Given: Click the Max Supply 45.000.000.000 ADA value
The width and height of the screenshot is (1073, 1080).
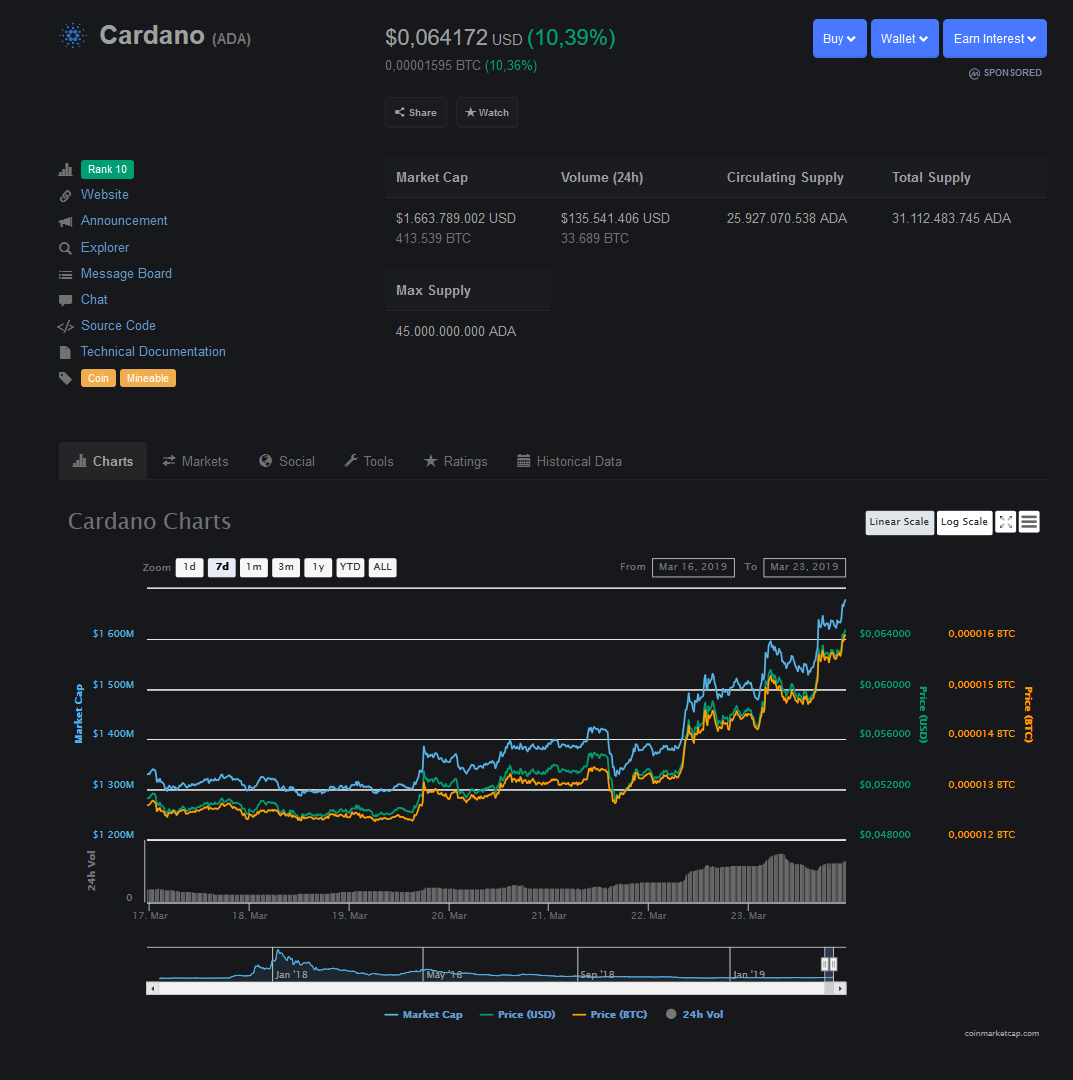Looking at the screenshot, I should click(x=455, y=331).
